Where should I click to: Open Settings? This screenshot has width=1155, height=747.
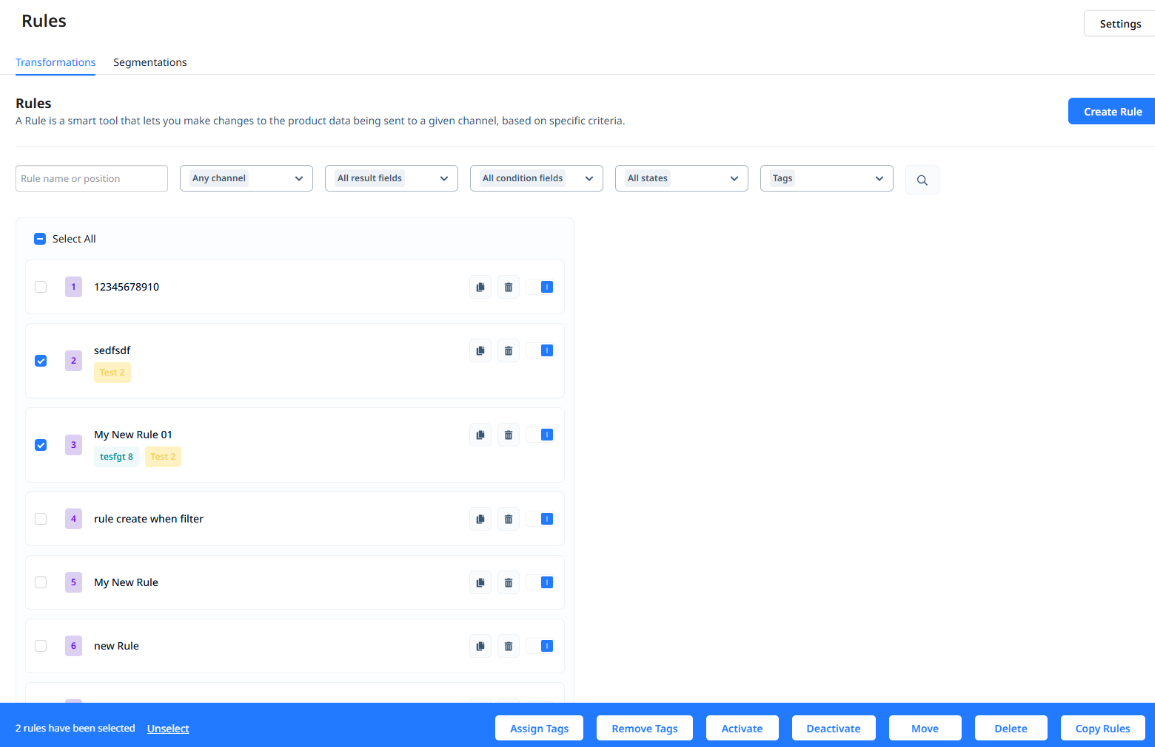click(1120, 24)
